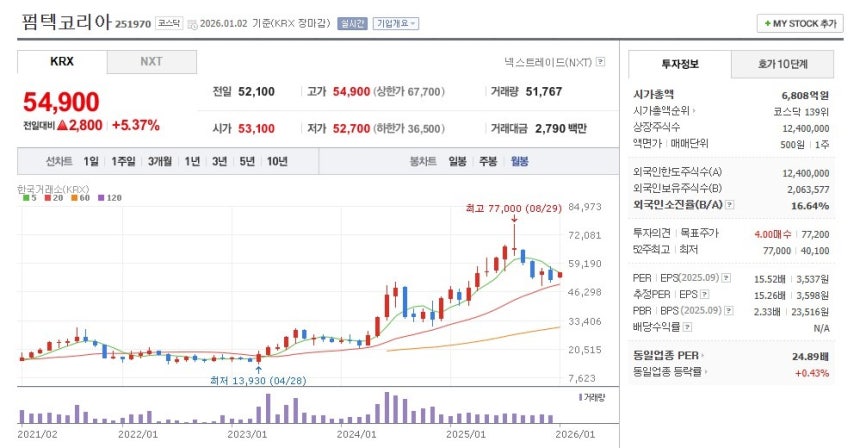Click the 시가총액 value 6,808억원
This screenshot has height=448, width=860.
click(x=805, y=95)
